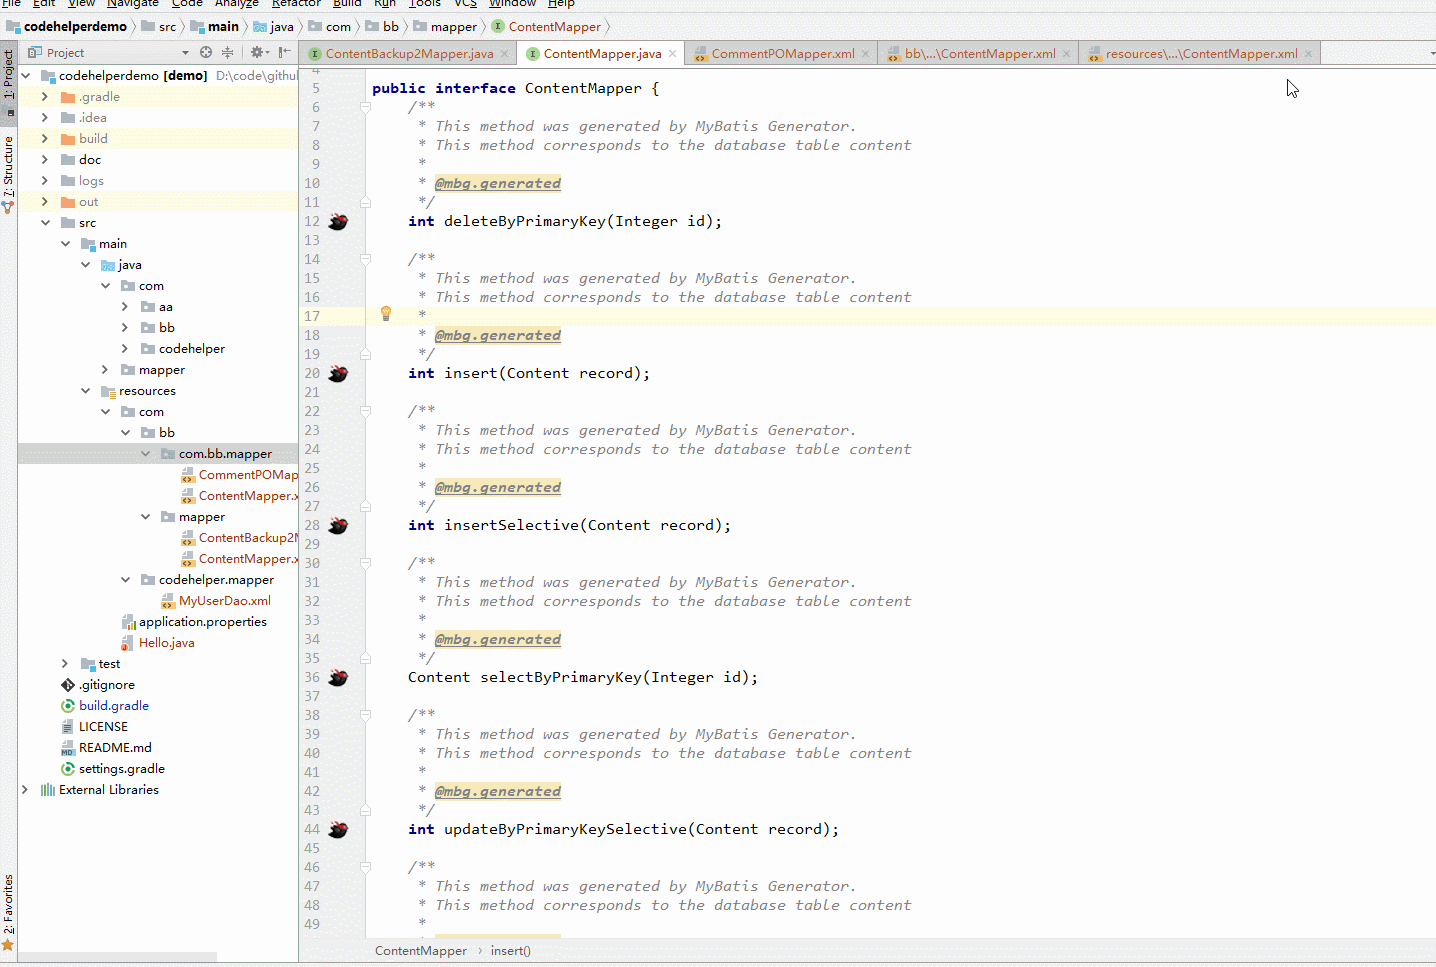Click the MyBatis bird icon beside updateByPrimaryKeySelective
Image resolution: width=1436 pixels, height=967 pixels.
(x=339, y=829)
